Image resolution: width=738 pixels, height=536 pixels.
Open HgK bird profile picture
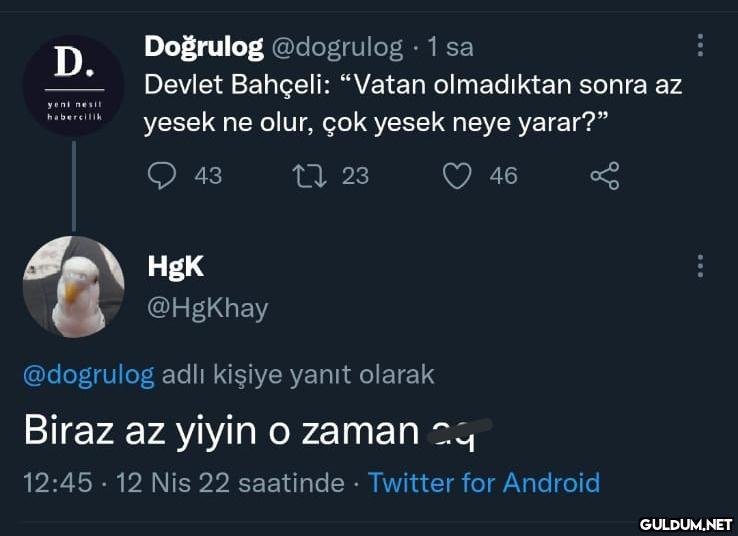[73, 286]
